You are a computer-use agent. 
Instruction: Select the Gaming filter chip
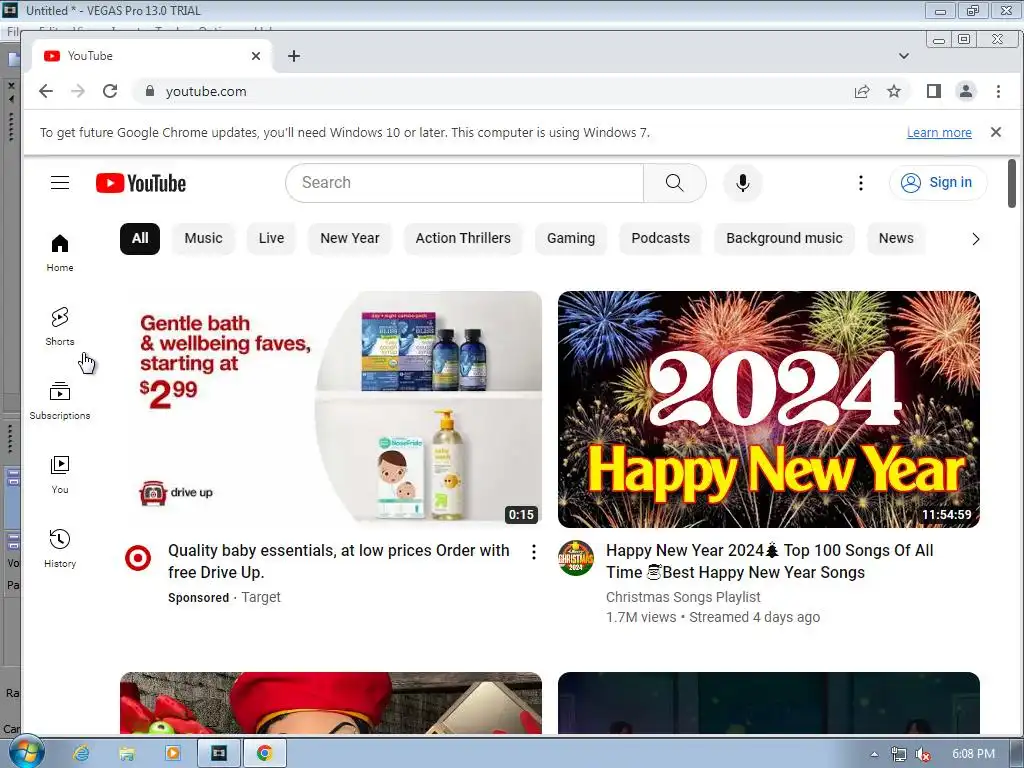(x=571, y=238)
